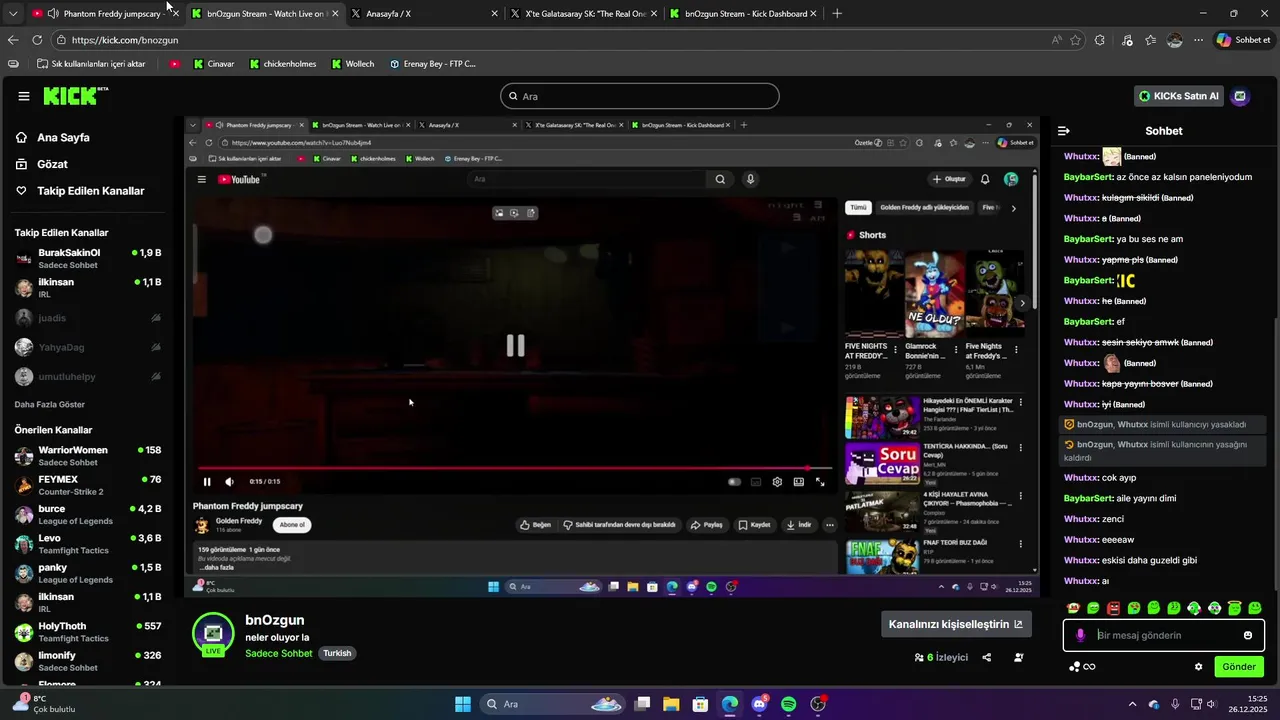The height and width of the screenshot is (720, 1280).
Task: Click the Kick search box Ara
Action: pyautogui.click(x=640, y=96)
